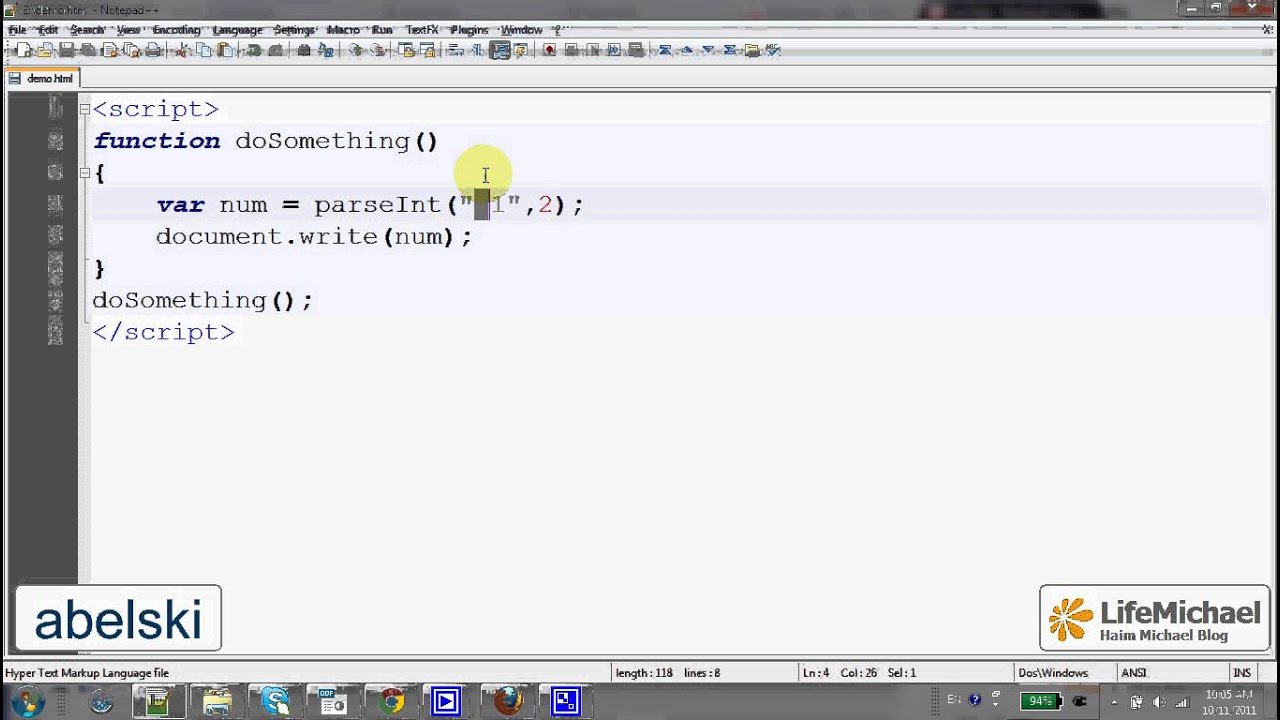1280x720 pixels.
Task: Click the 'ANSI' encoding status field
Action: 1134,673
